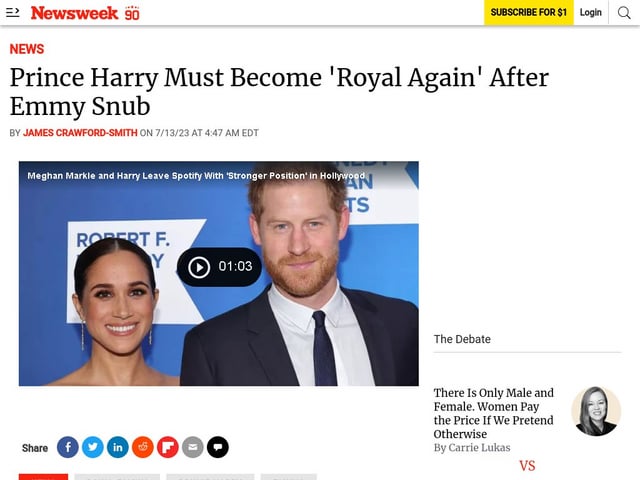Share article on LinkedIn
The width and height of the screenshot is (640, 480).
click(118, 447)
